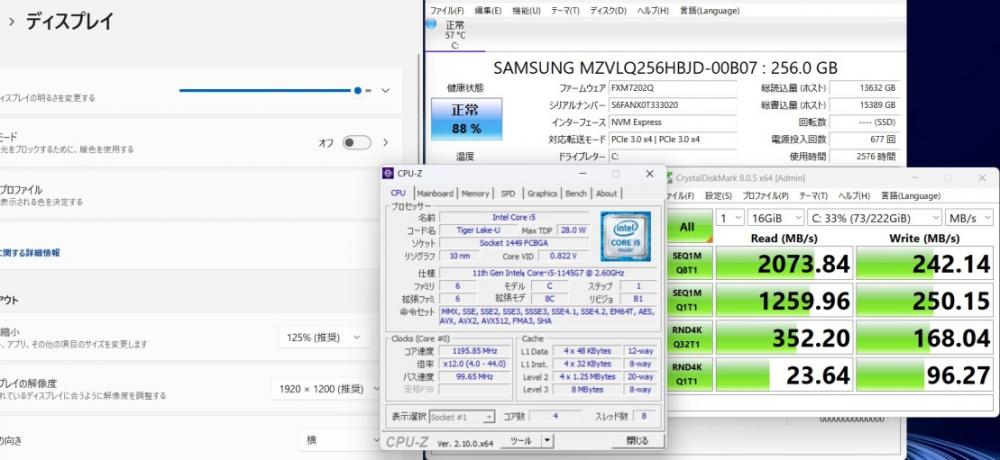The image size is (1000, 460).
Task: Click the power-on count value 677 回
Action: pyautogui.click(x=865, y=139)
